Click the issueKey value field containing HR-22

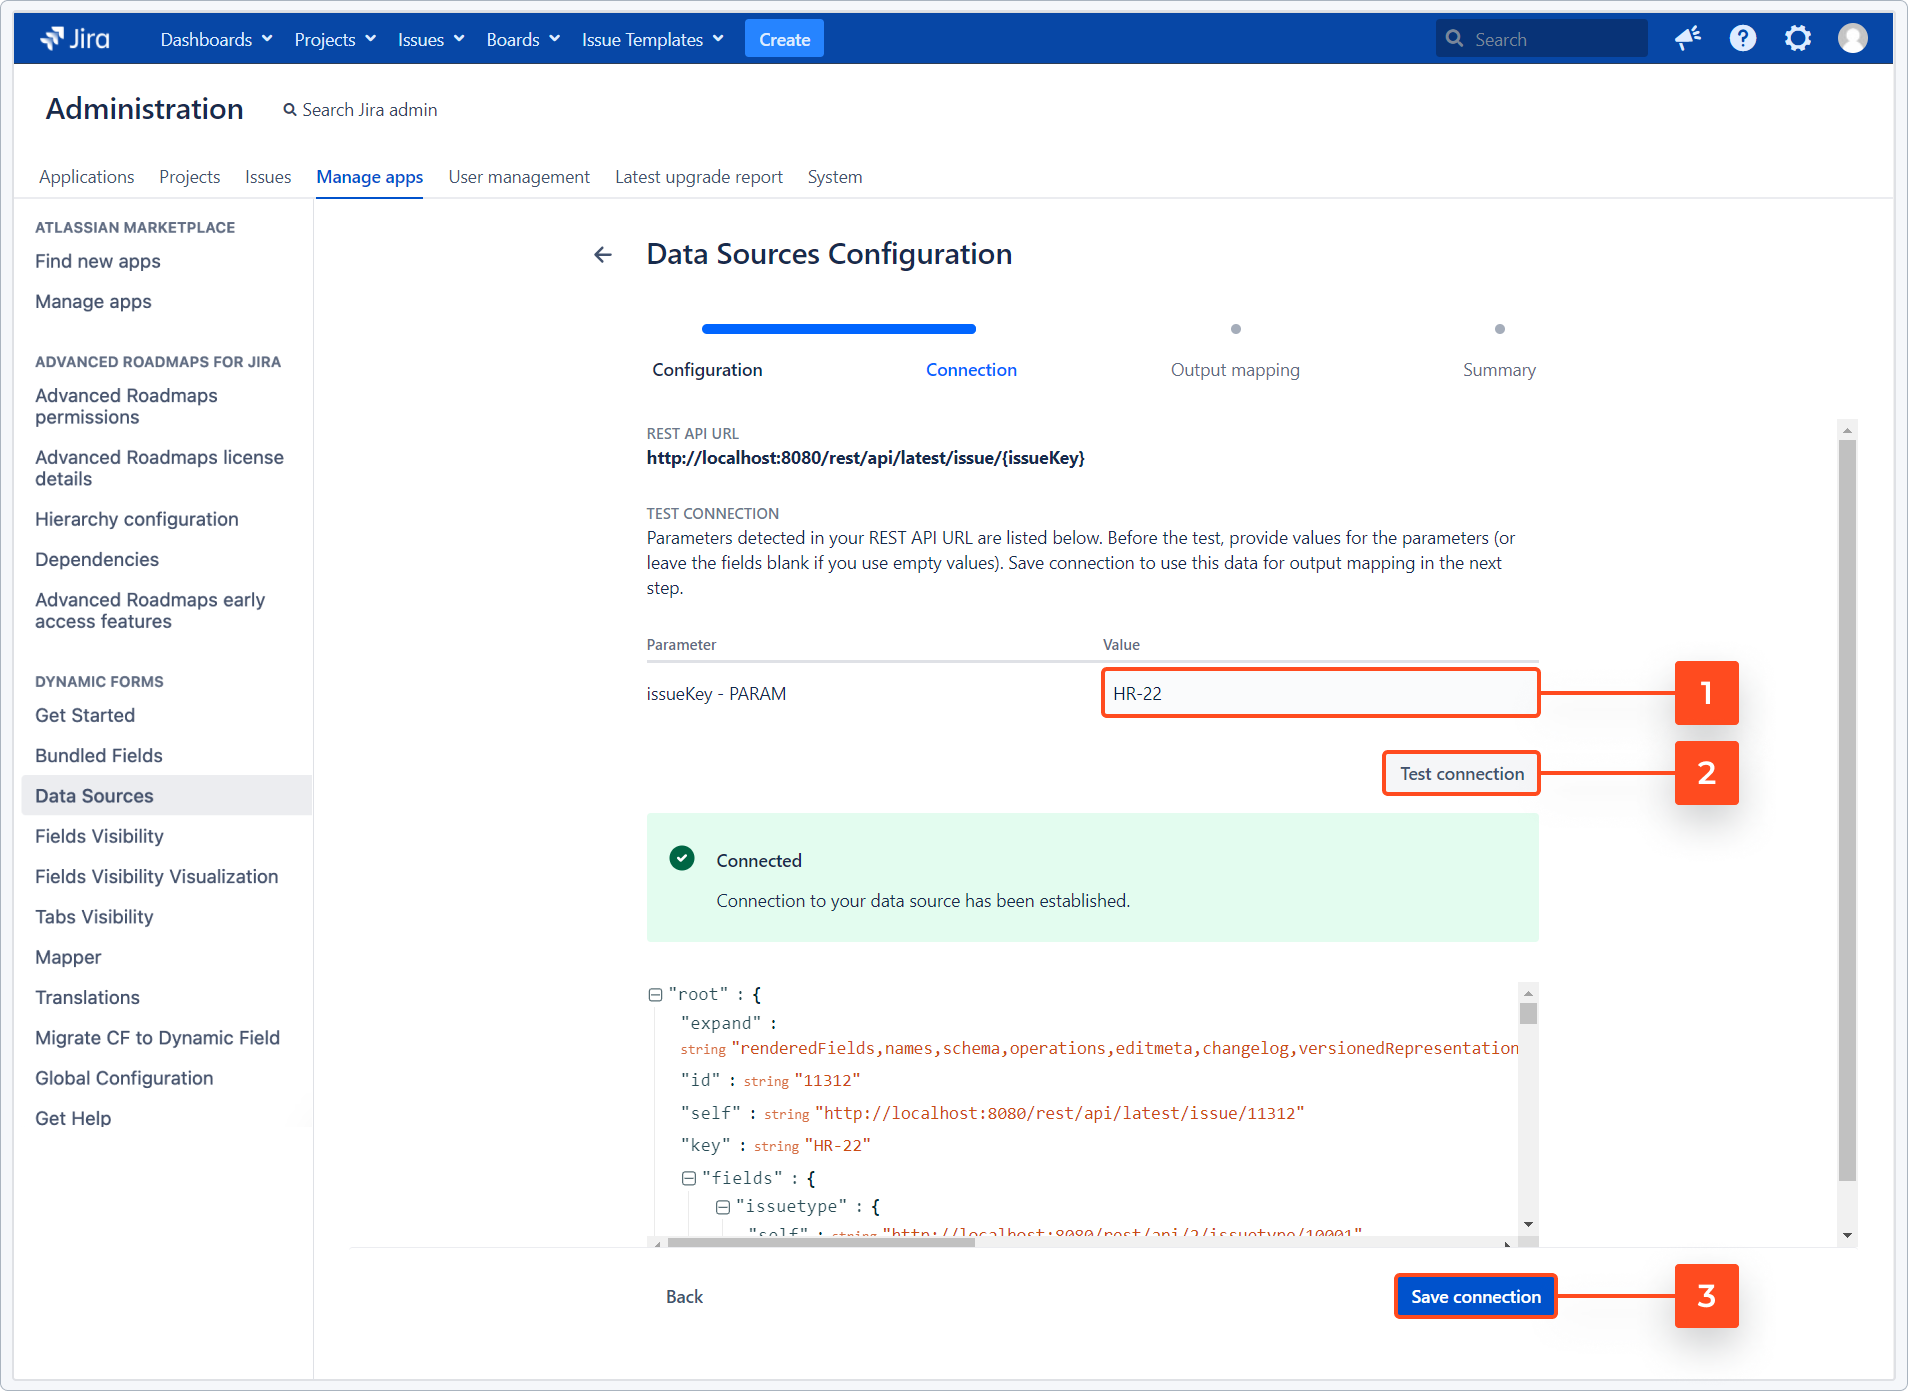[1320, 693]
